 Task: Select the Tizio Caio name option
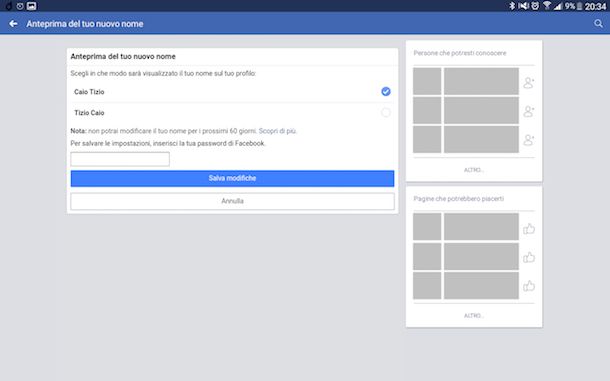click(232, 113)
